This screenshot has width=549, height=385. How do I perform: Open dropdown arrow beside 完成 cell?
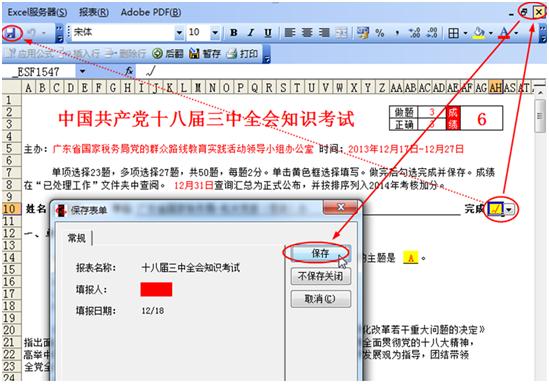[509, 209]
